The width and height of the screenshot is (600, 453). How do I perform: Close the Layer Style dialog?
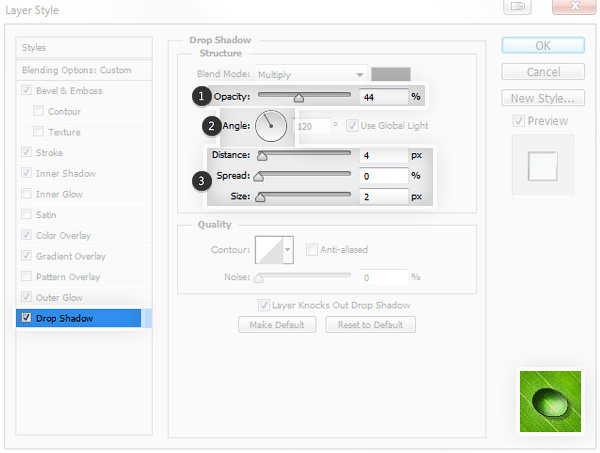574,6
